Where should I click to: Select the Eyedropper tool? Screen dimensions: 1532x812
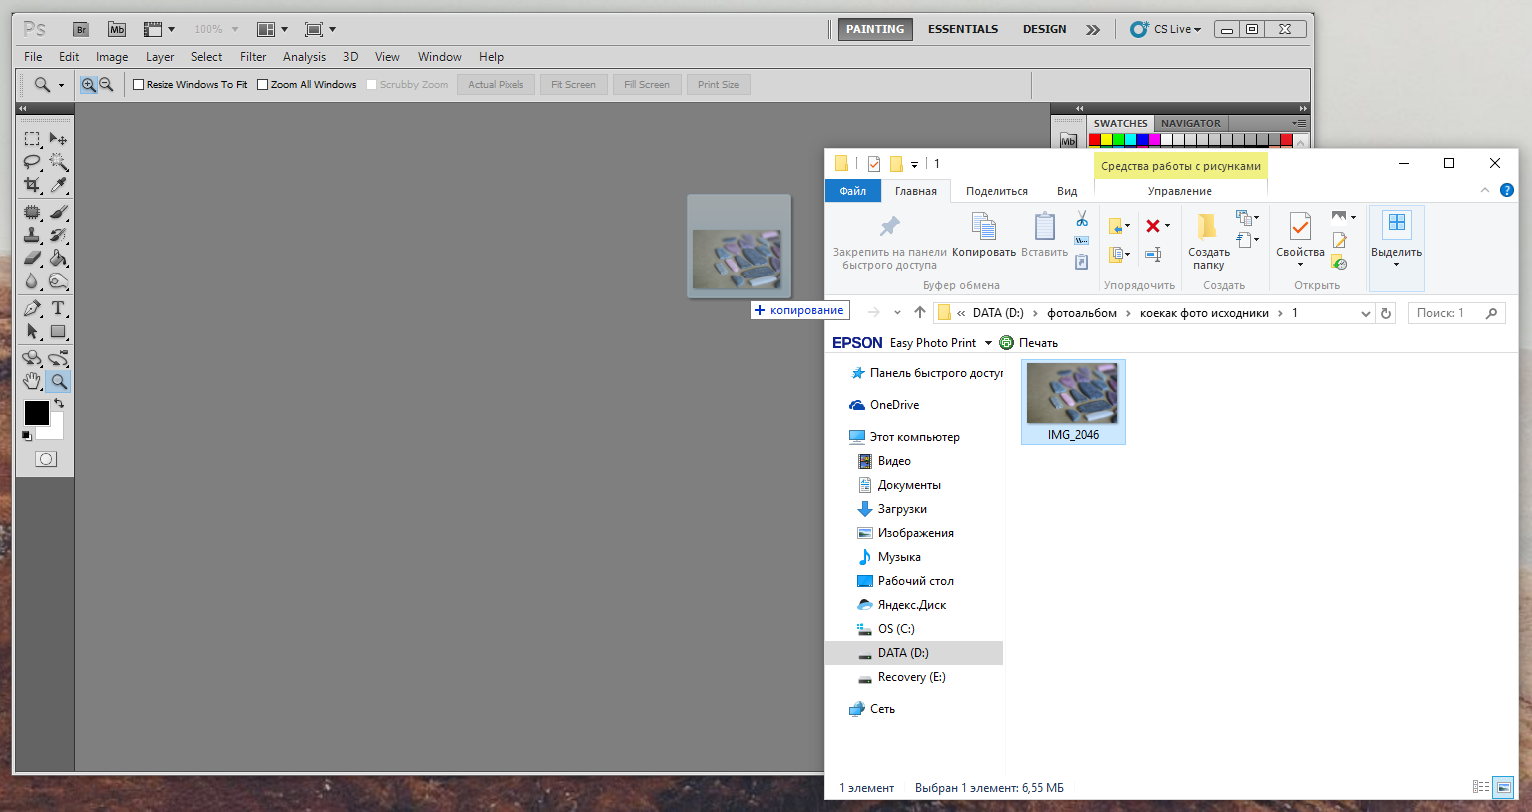click(x=58, y=185)
